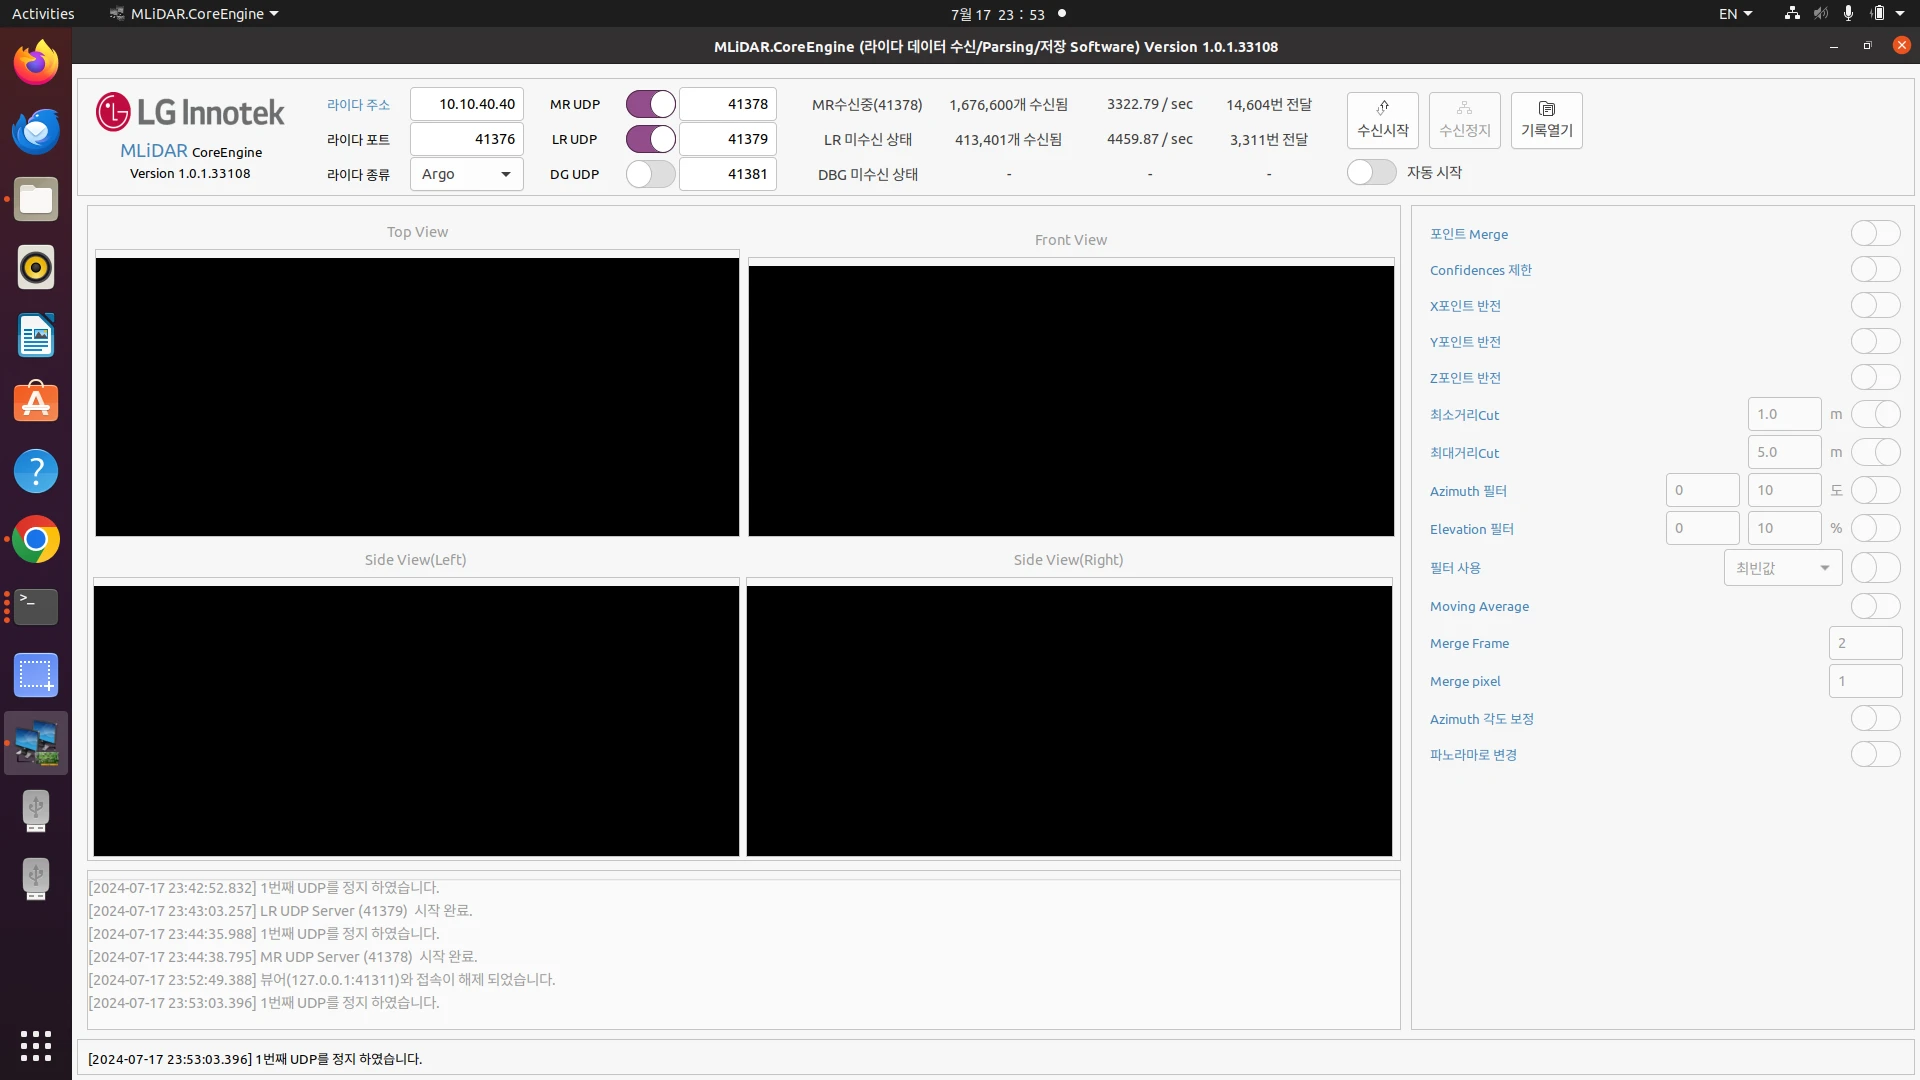The width and height of the screenshot is (1920, 1080).
Task: Turn on 필터 사용 toggle
Action: click(x=1875, y=567)
